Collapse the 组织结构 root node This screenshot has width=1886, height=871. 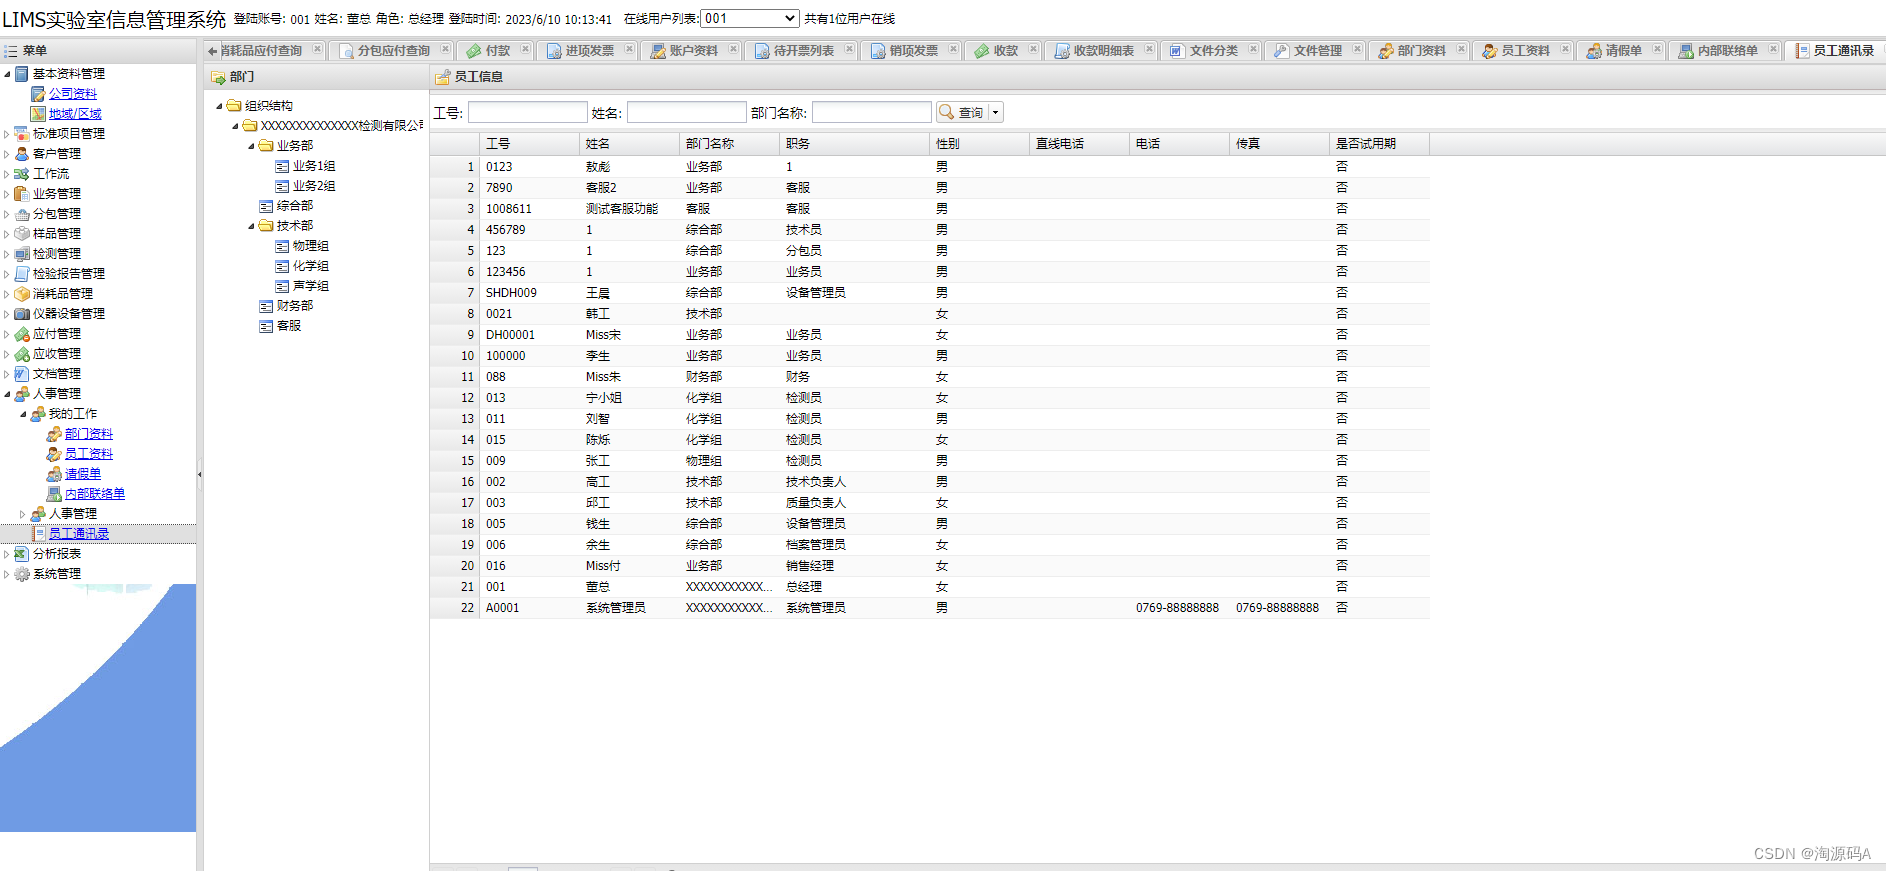pos(220,106)
